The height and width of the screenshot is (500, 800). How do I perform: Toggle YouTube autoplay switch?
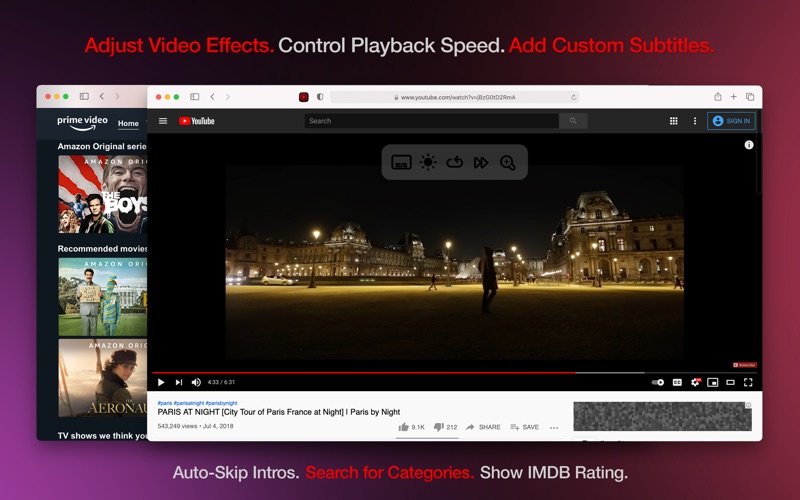tap(658, 382)
